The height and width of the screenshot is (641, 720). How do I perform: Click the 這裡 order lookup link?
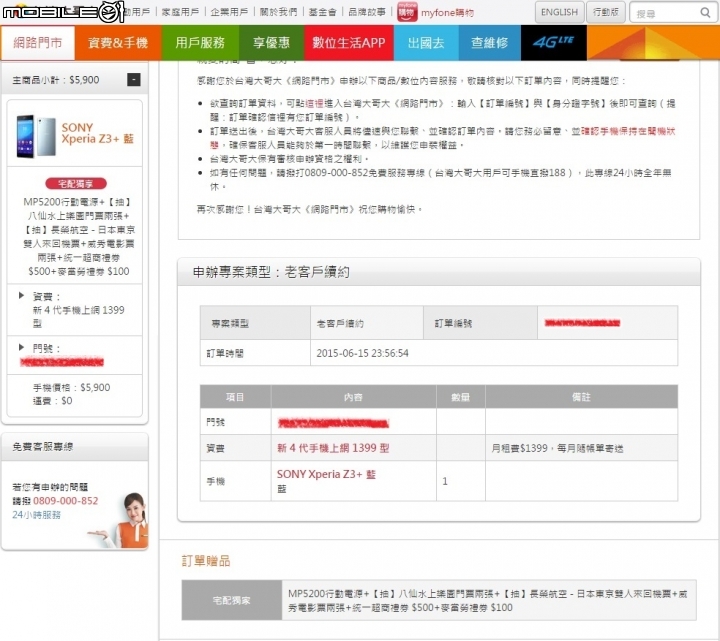pos(315,104)
